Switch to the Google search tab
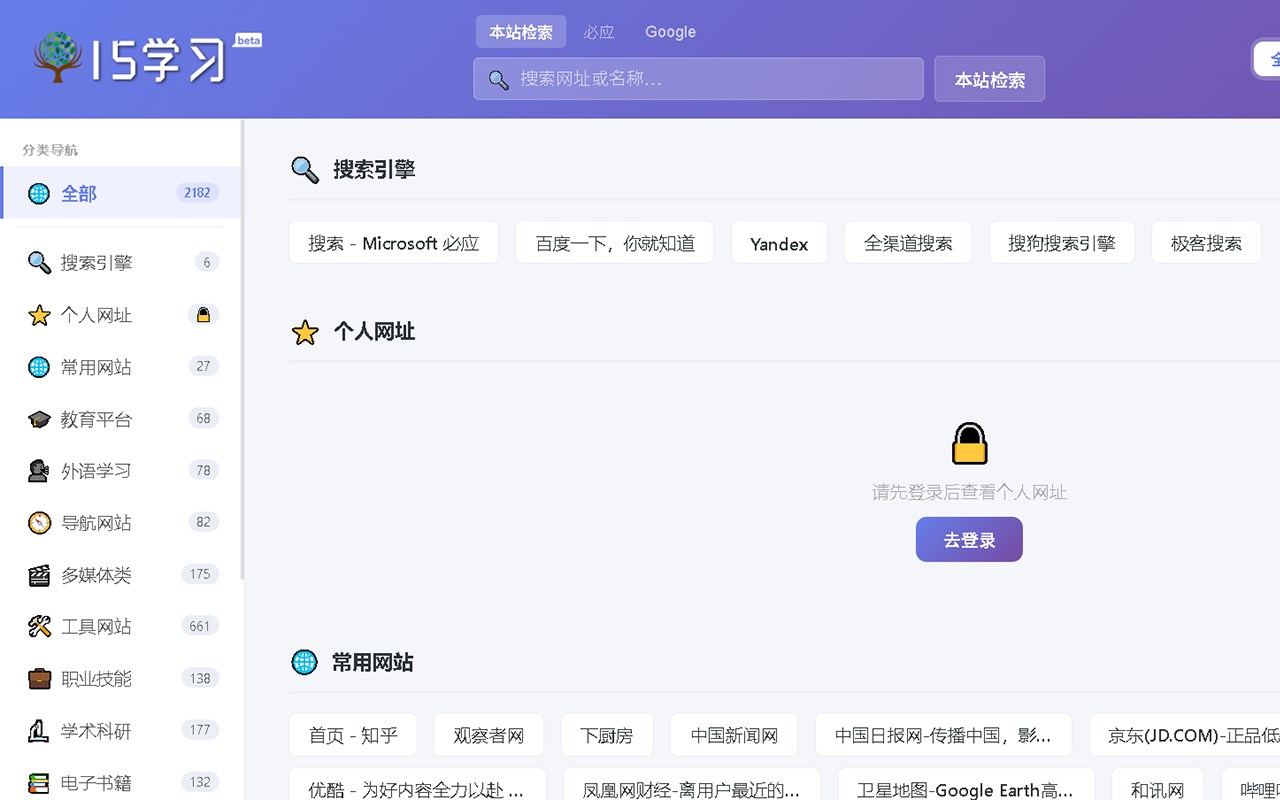1280x800 pixels. point(670,32)
